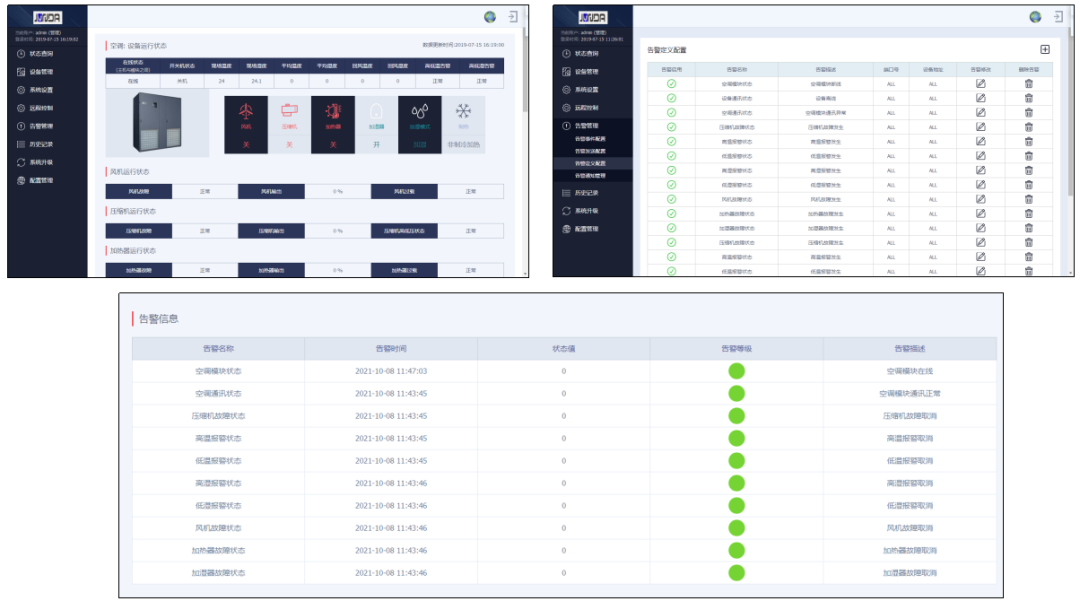1080x601 pixels.
Task: Toggle enabled checkmark for 设备通讯状态 alarm
Action: coord(671,98)
